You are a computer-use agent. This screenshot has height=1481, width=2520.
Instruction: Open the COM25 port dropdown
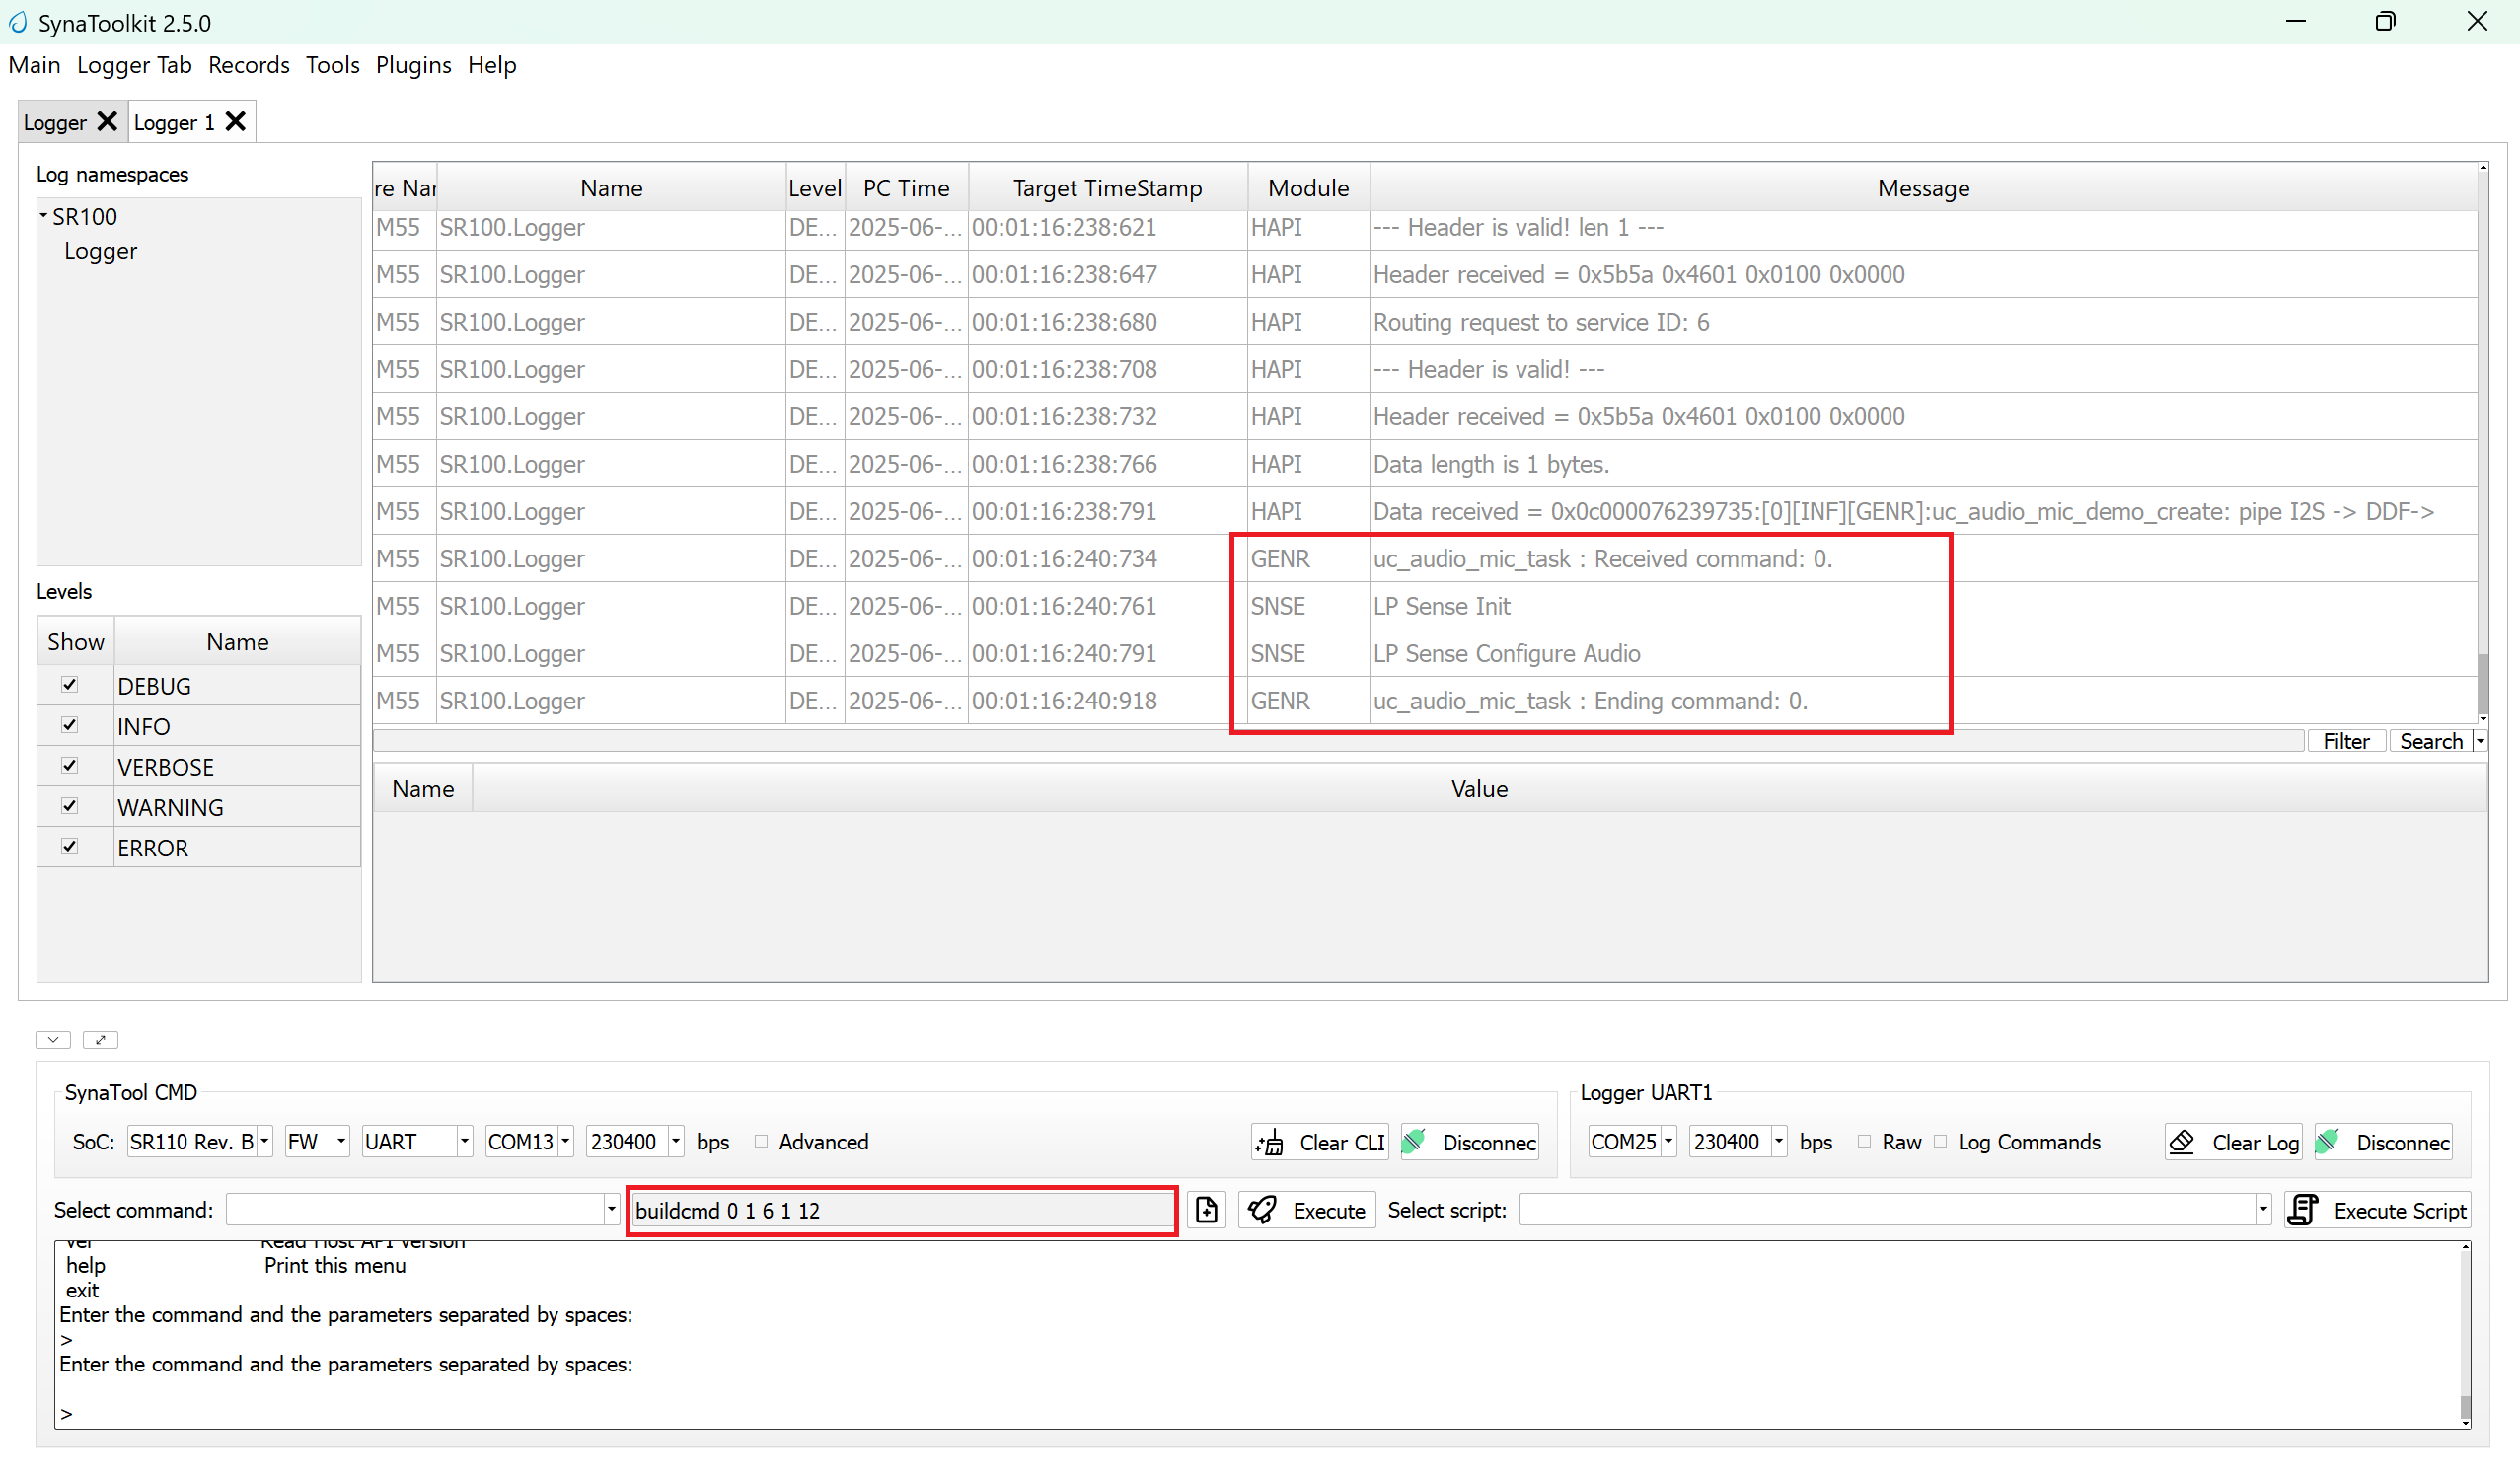click(1668, 1141)
